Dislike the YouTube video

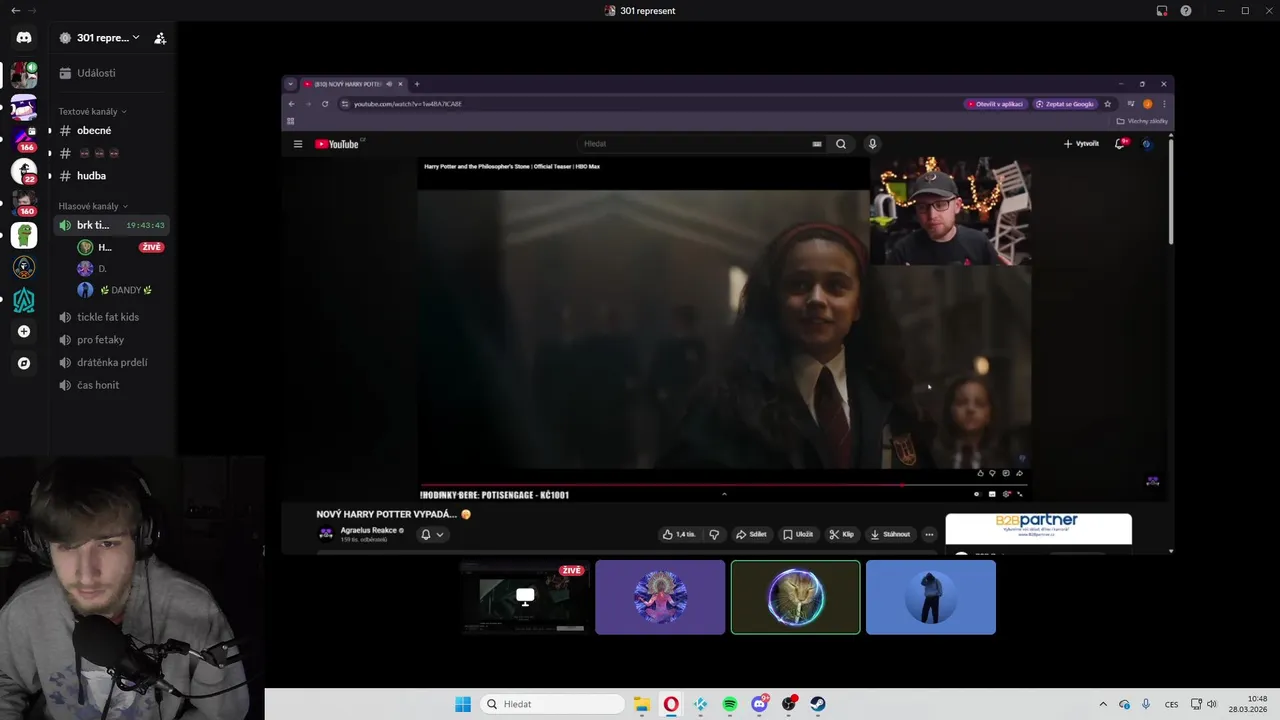click(x=714, y=534)
